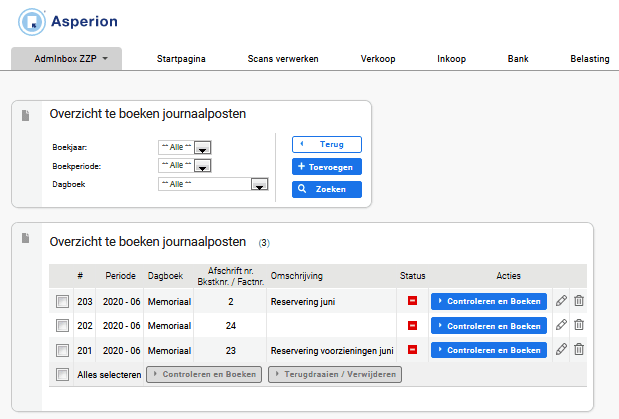Click red status icon for Reservering juni
This screenshot has height=419, width=619.
click(x=413, y=301)
